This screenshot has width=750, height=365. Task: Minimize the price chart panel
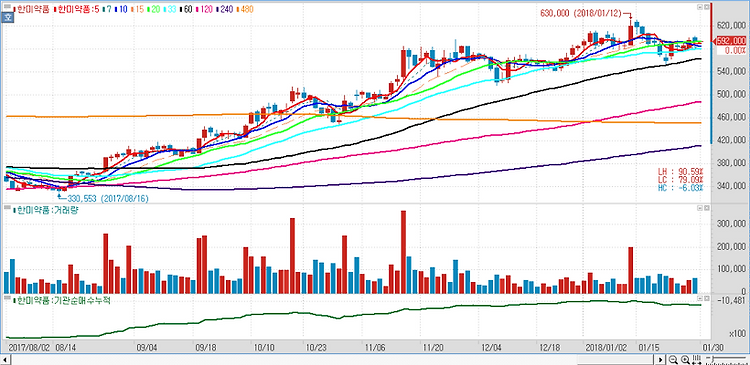[699, 8]
